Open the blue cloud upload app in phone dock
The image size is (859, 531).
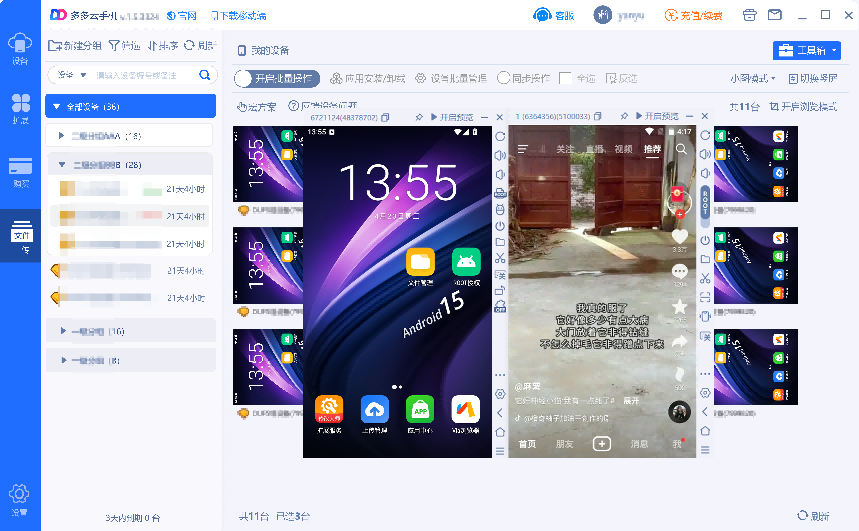coord(375,415)
